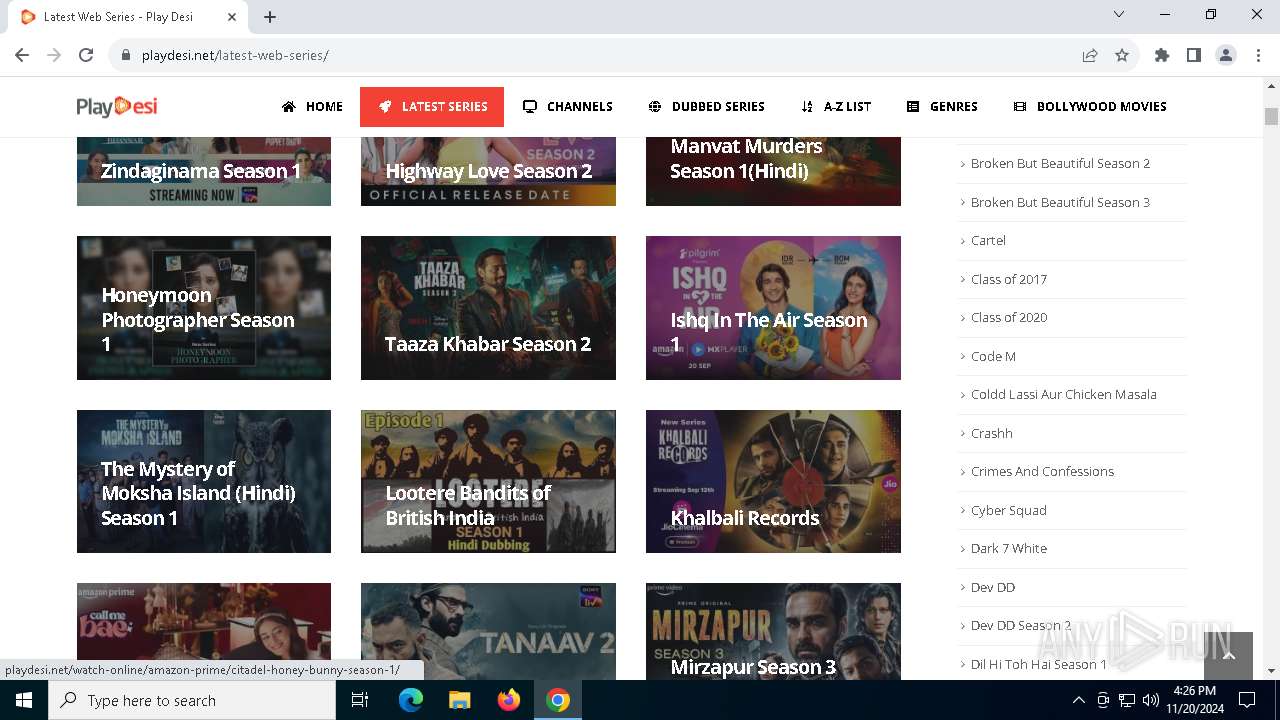Go back using browser back arrow

(22, 55)
